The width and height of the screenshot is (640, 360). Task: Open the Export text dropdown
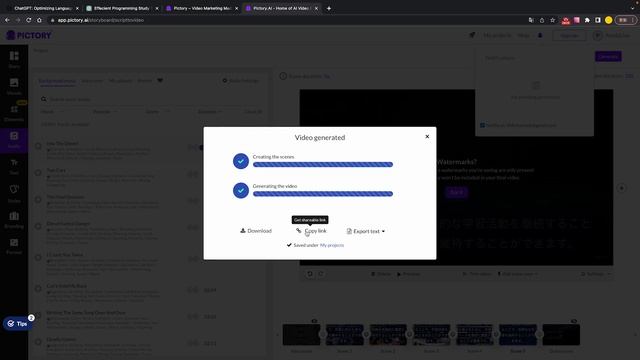366,231
